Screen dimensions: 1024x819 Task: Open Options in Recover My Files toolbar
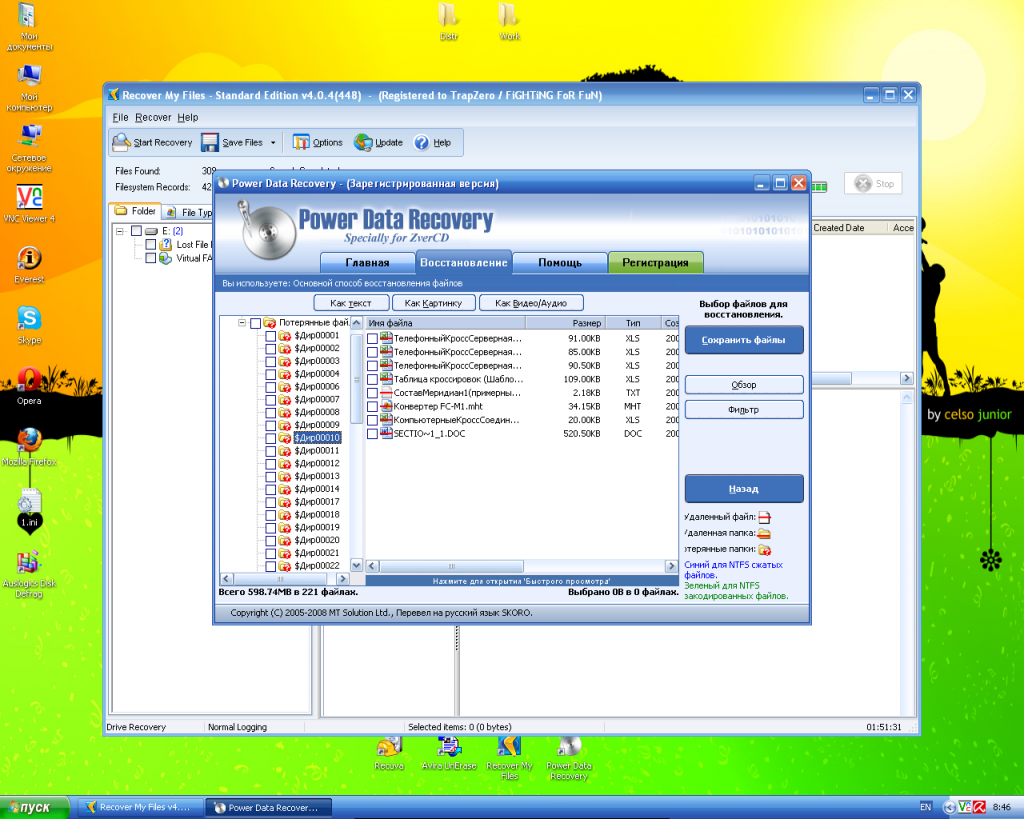point(317,142)
